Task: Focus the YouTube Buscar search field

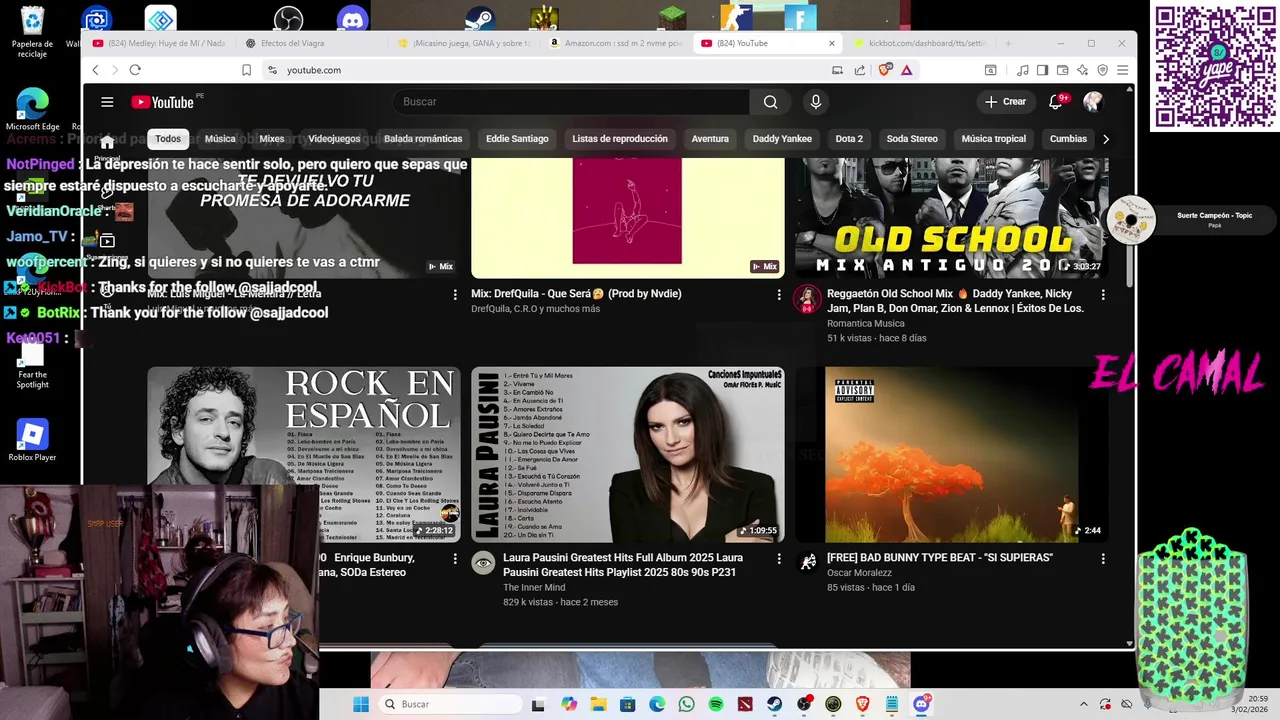Action: click(x=571, y=102)
